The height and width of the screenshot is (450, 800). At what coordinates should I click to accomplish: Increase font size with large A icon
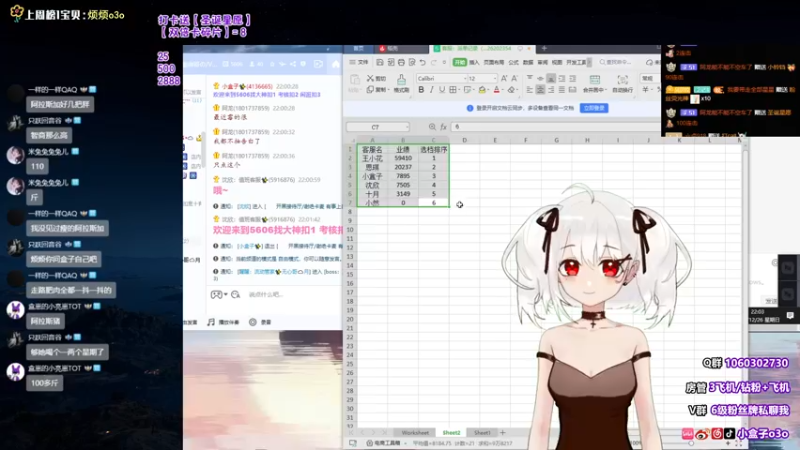point(504,78)
